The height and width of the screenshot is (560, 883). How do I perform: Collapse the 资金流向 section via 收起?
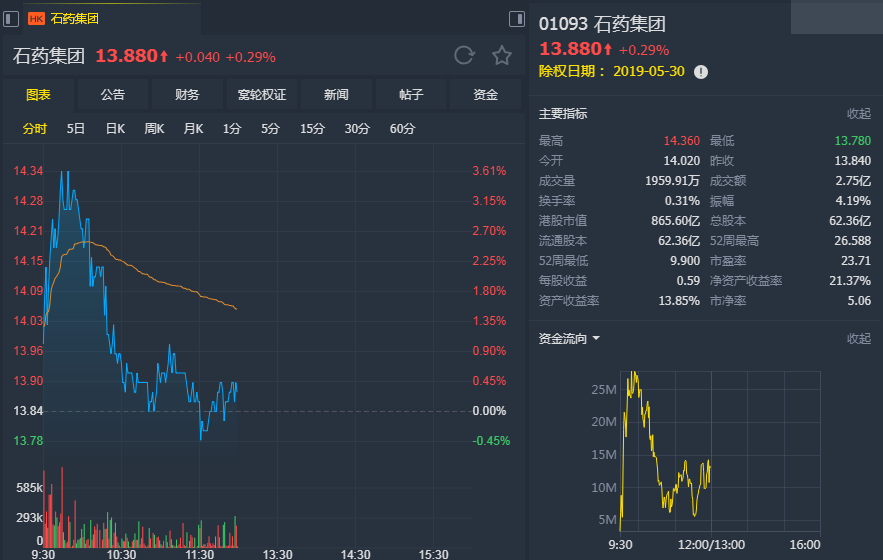click(859, 339)
